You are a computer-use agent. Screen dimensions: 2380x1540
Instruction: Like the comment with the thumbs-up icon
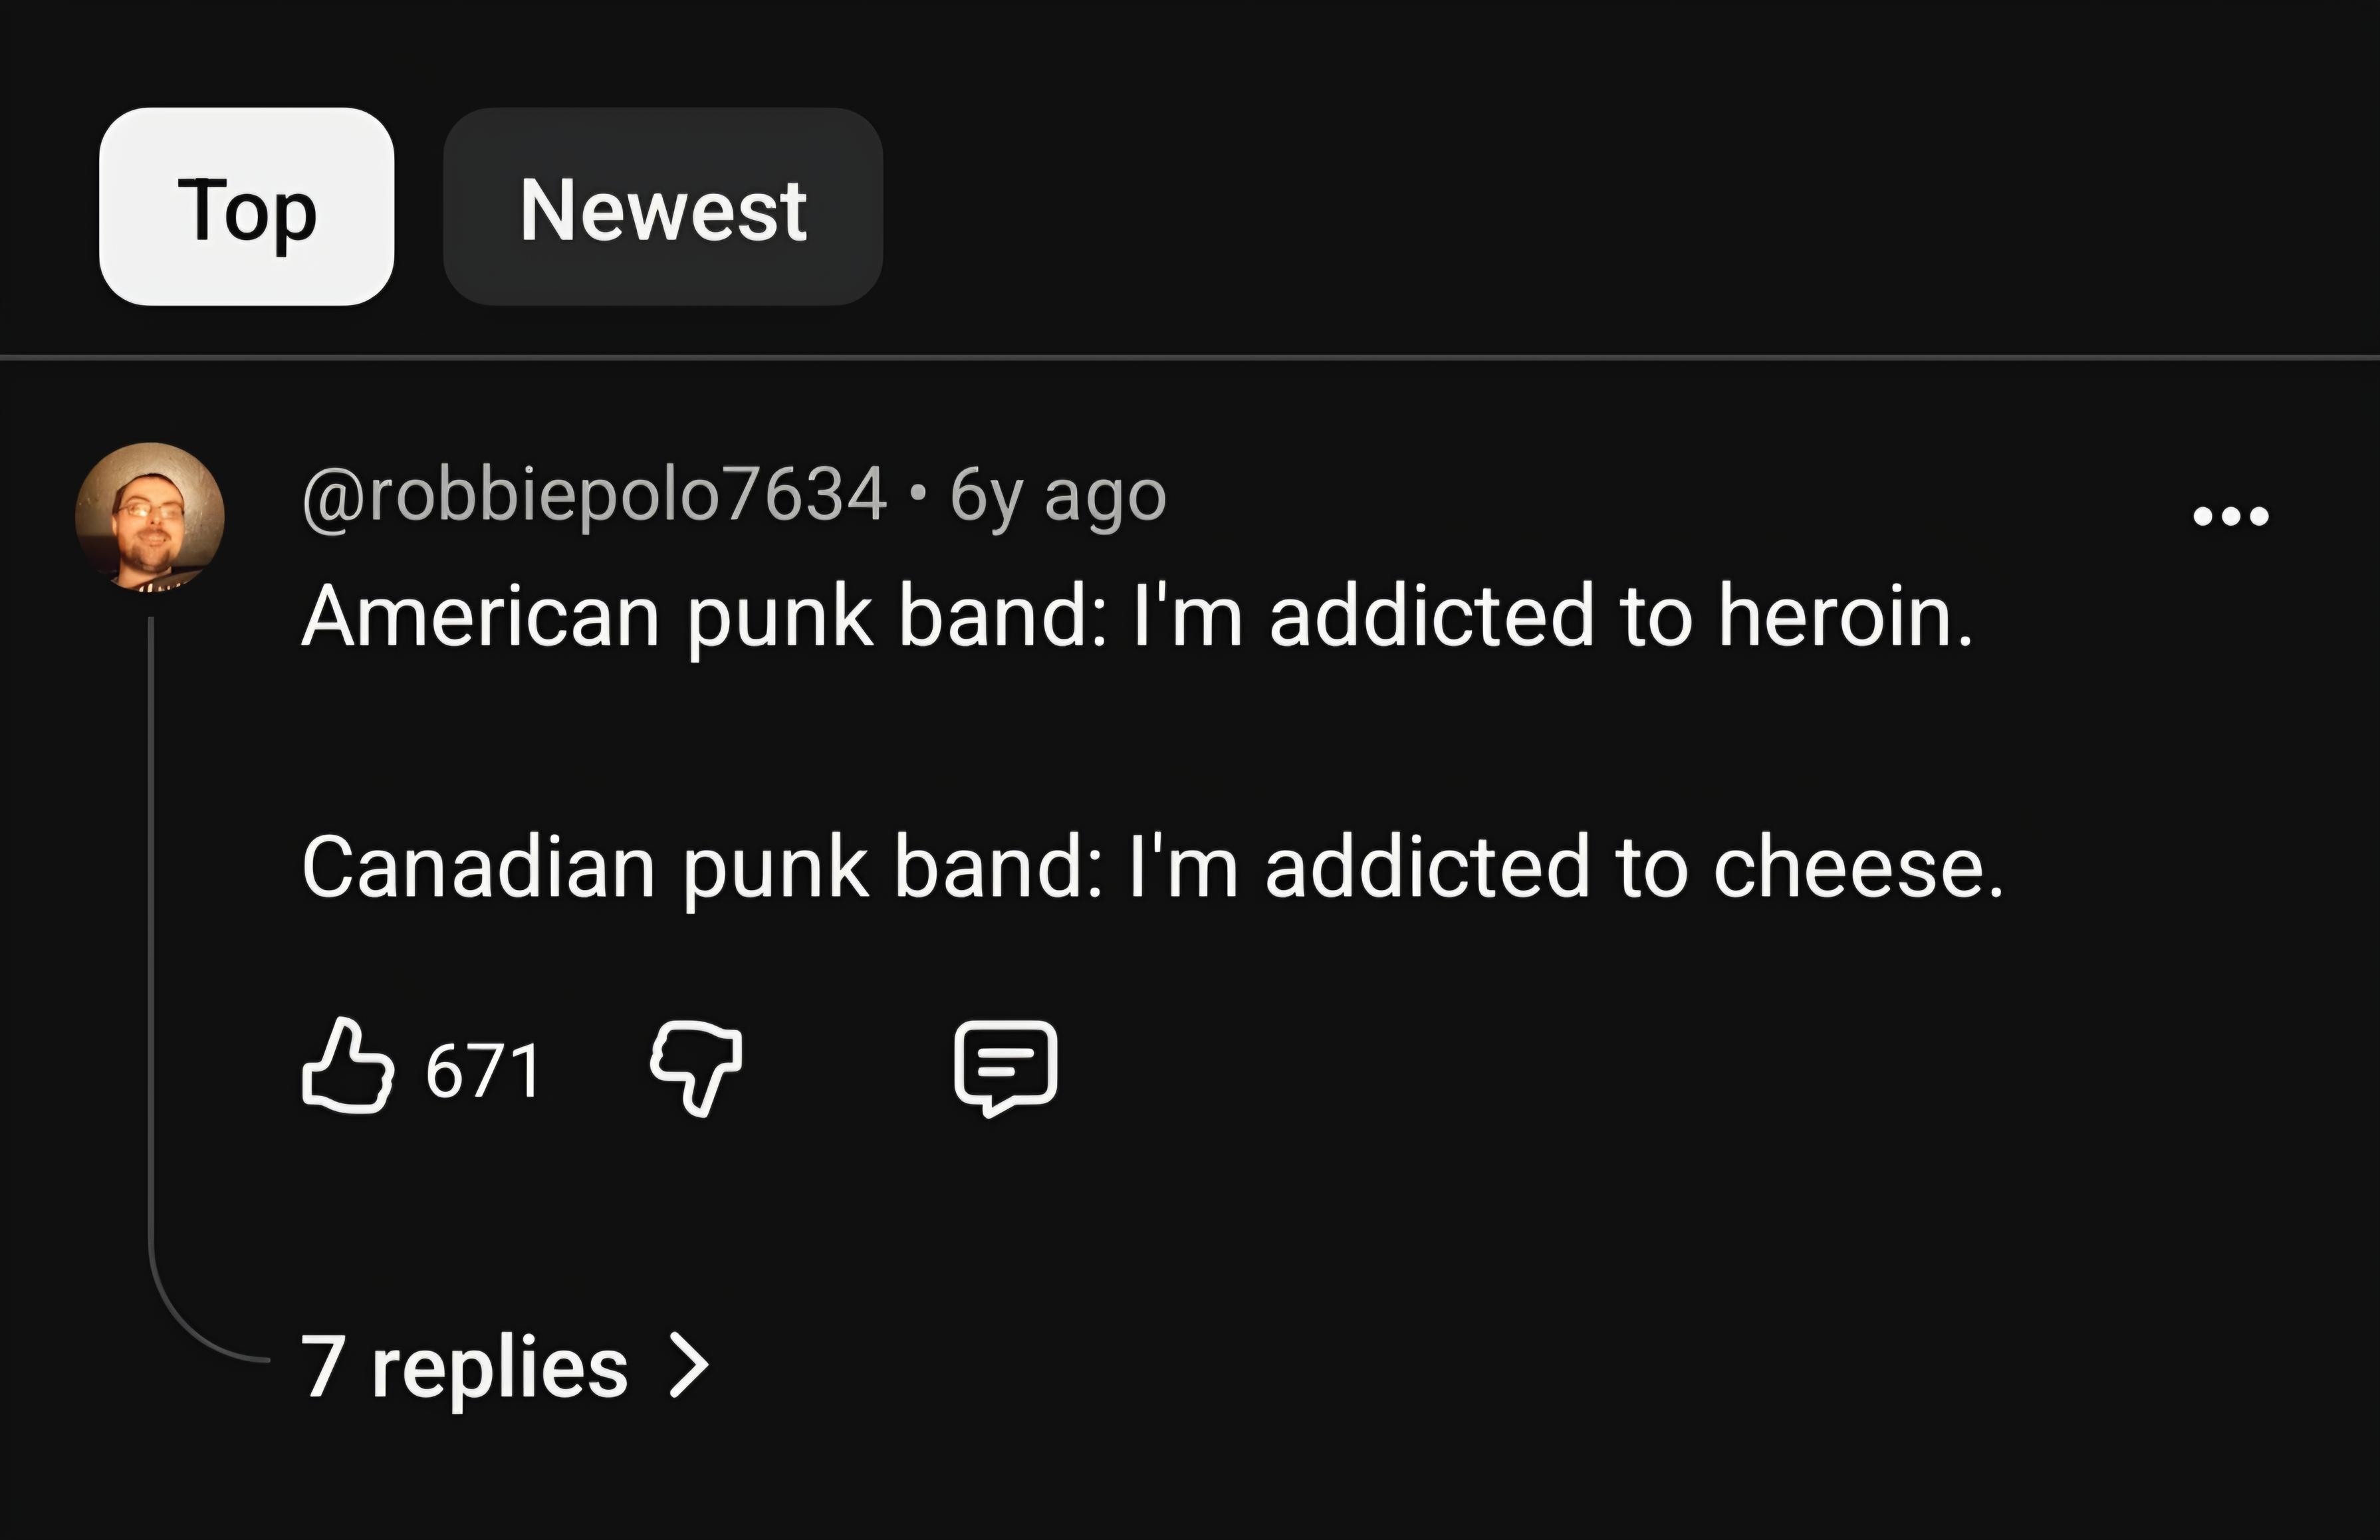point(347,1066)
